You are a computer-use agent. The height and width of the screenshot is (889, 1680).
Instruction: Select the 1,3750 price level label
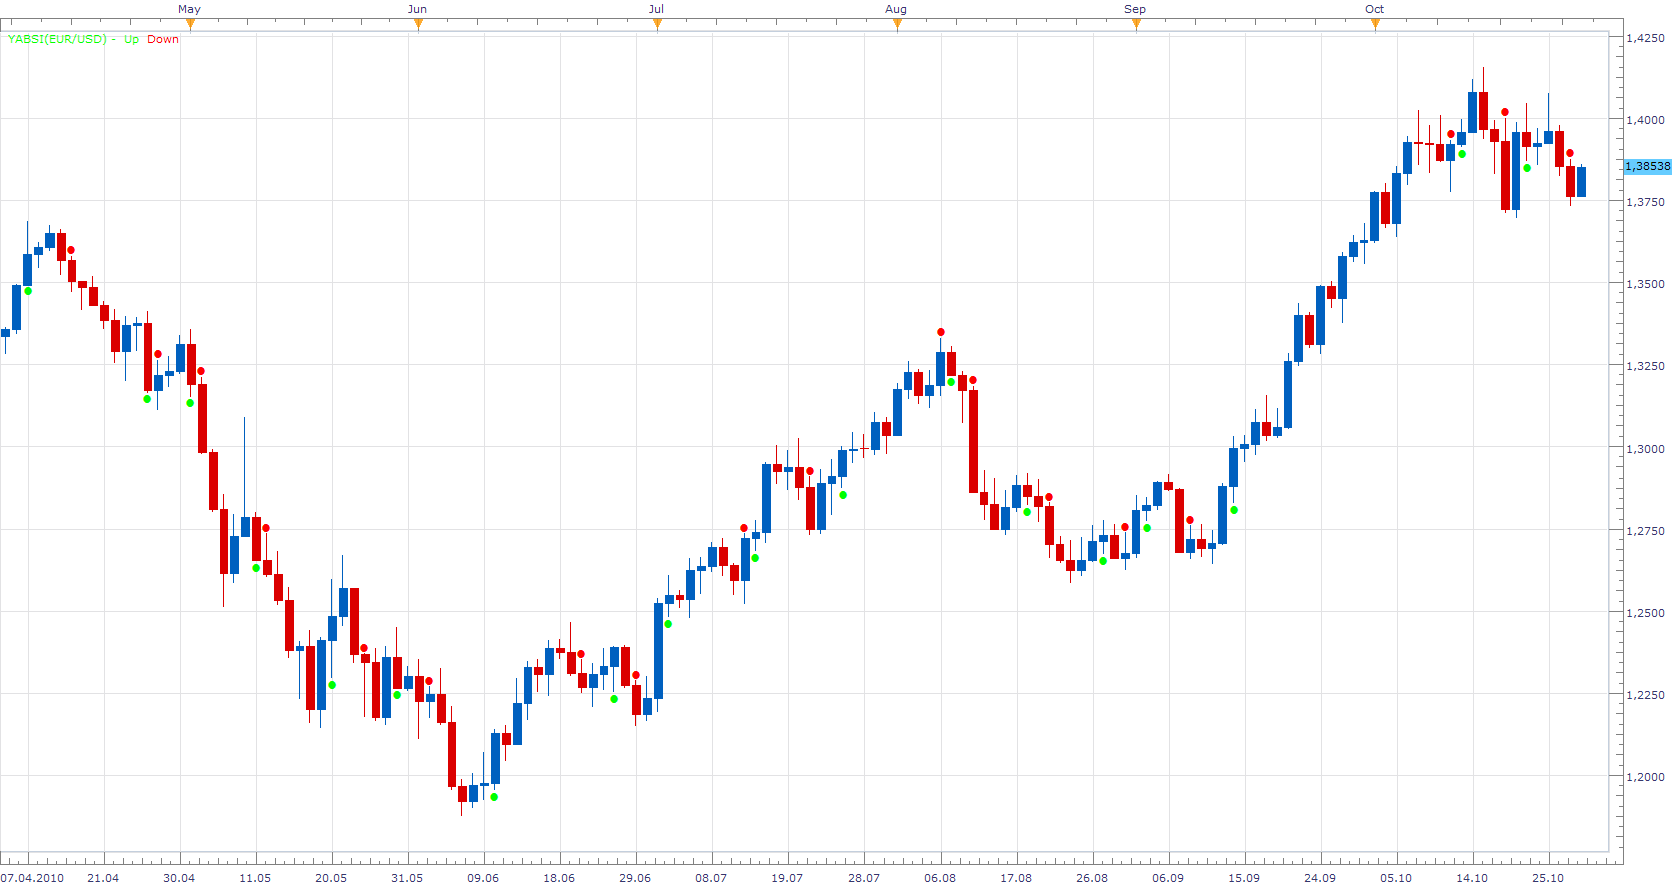tap(1645, 202)
